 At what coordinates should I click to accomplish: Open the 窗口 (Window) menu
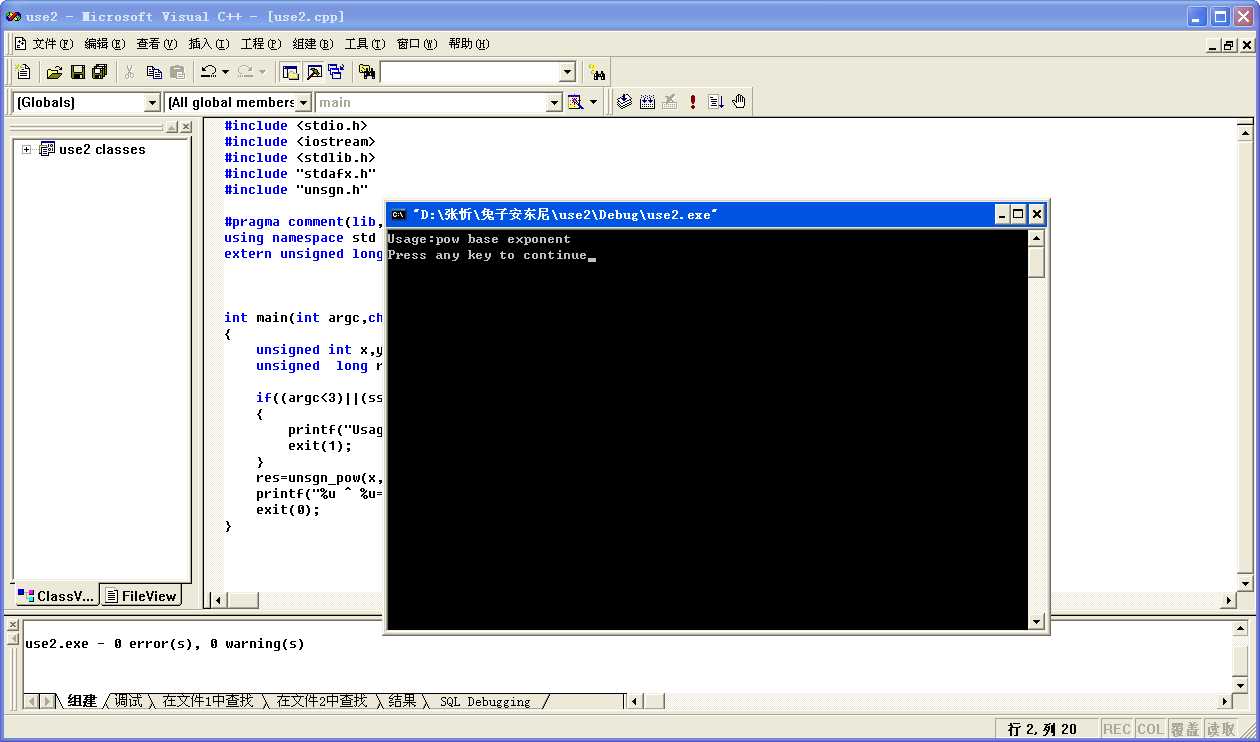pos(417,43)
